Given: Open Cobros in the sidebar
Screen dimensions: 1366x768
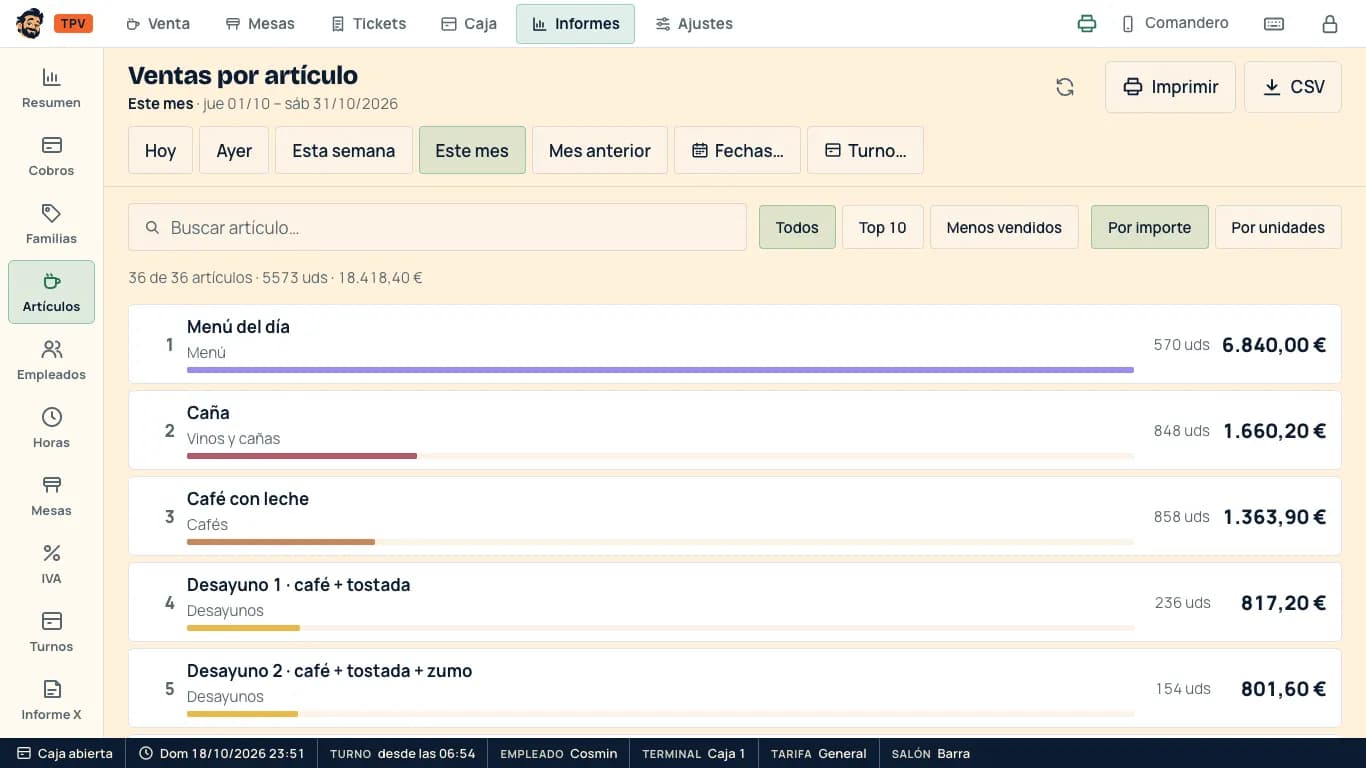Looking at the screenshot, I should 51,156.
